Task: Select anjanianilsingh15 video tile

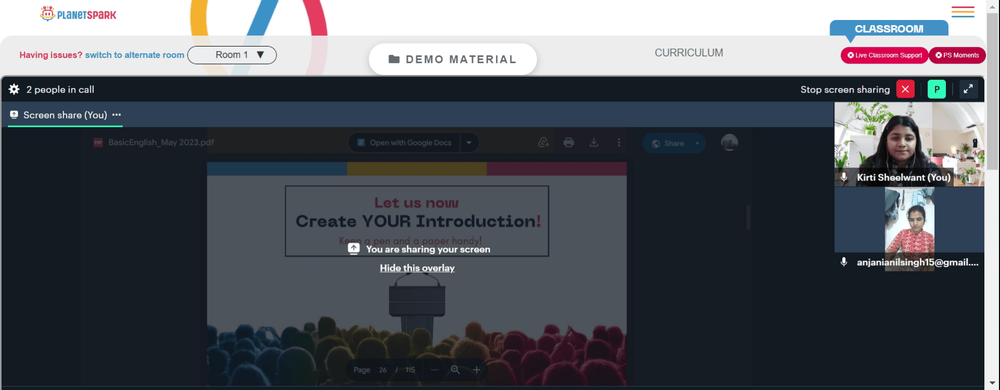Action: pos(909,229)
